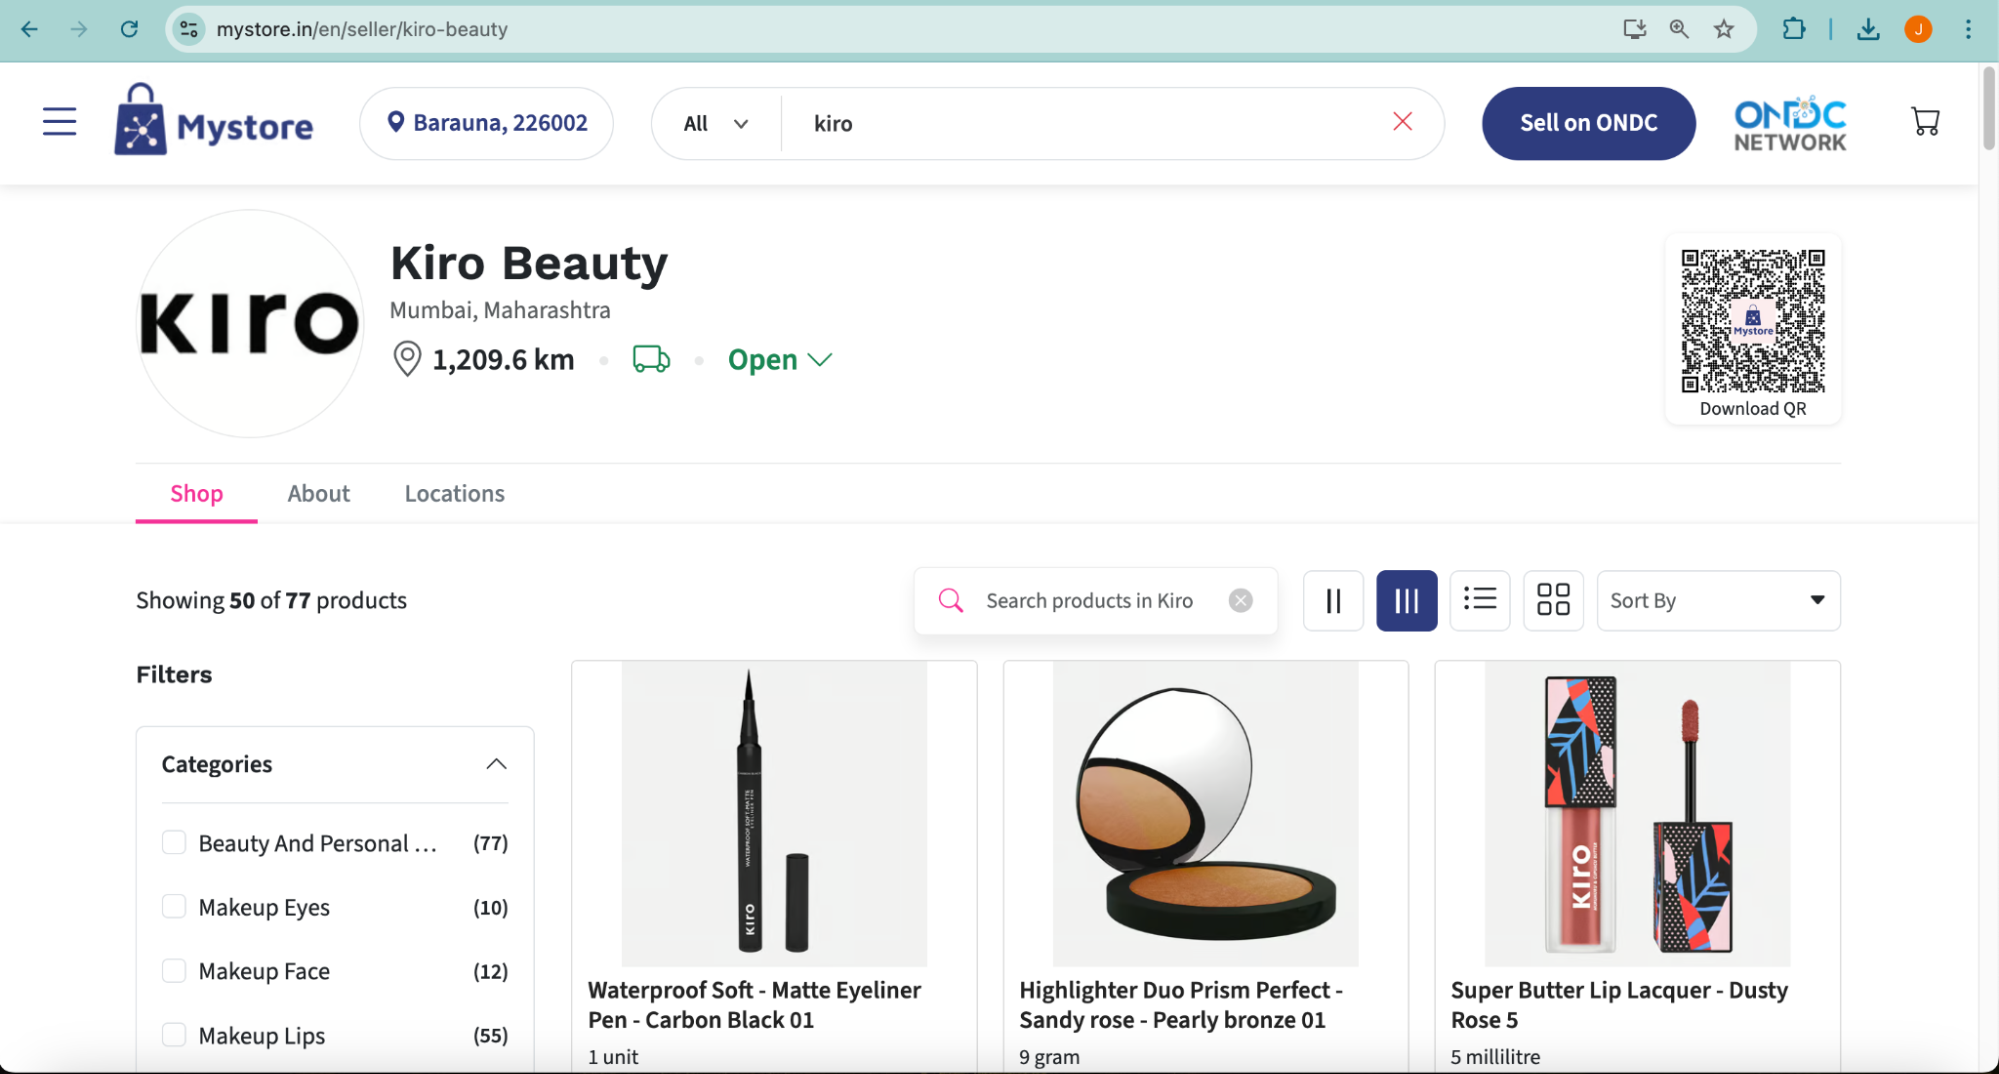Expand the Open store hours chevron

tap(820, 359)
